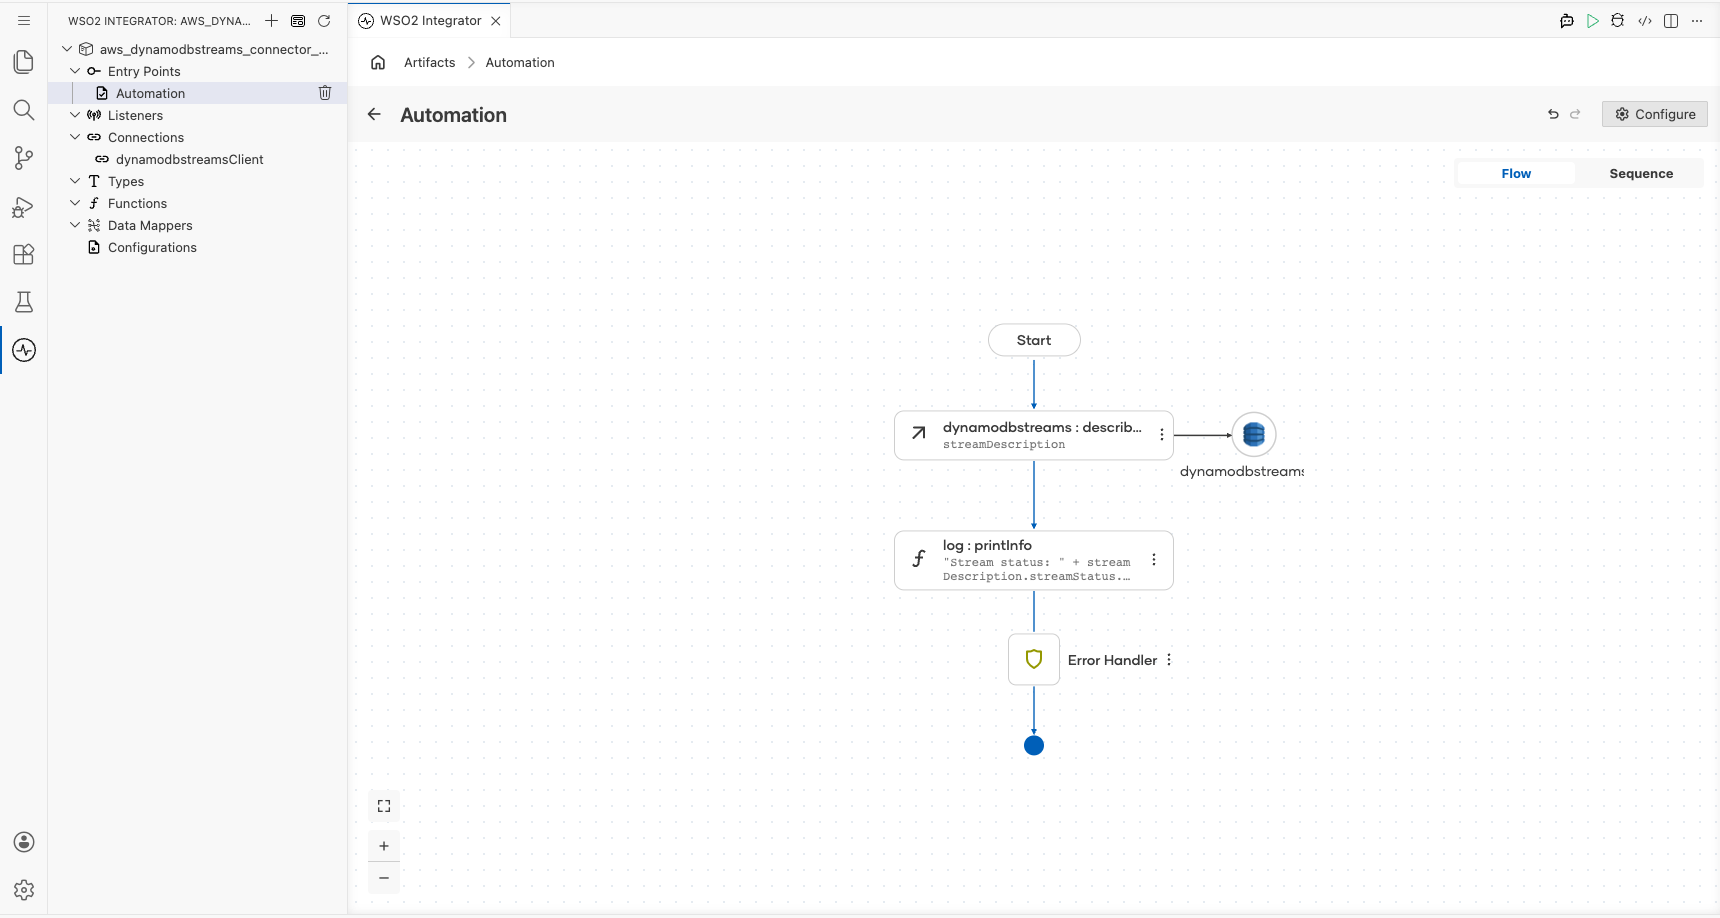
Task: Select the WSO2 Integrator editor tab
Action: click(x=430, y=20)
